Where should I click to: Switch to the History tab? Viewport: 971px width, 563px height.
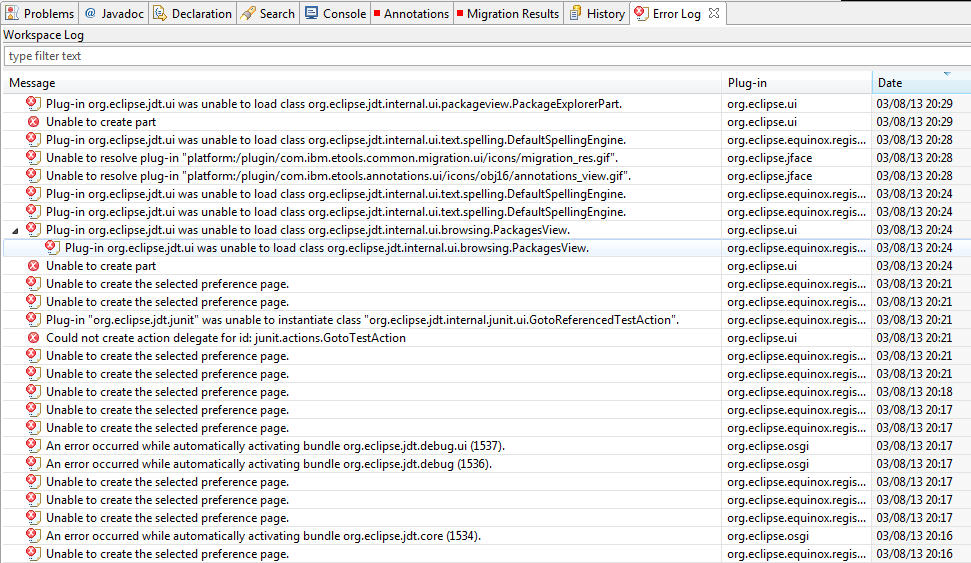tap(597, 13)
